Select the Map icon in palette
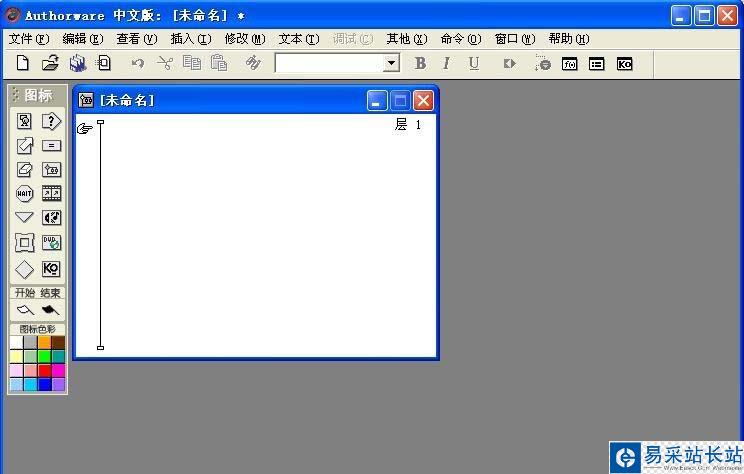 51,169
